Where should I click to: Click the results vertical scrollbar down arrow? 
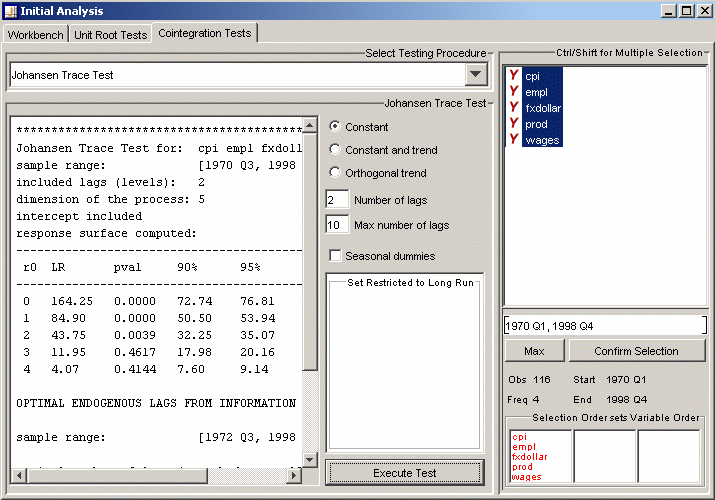(310, 458)
